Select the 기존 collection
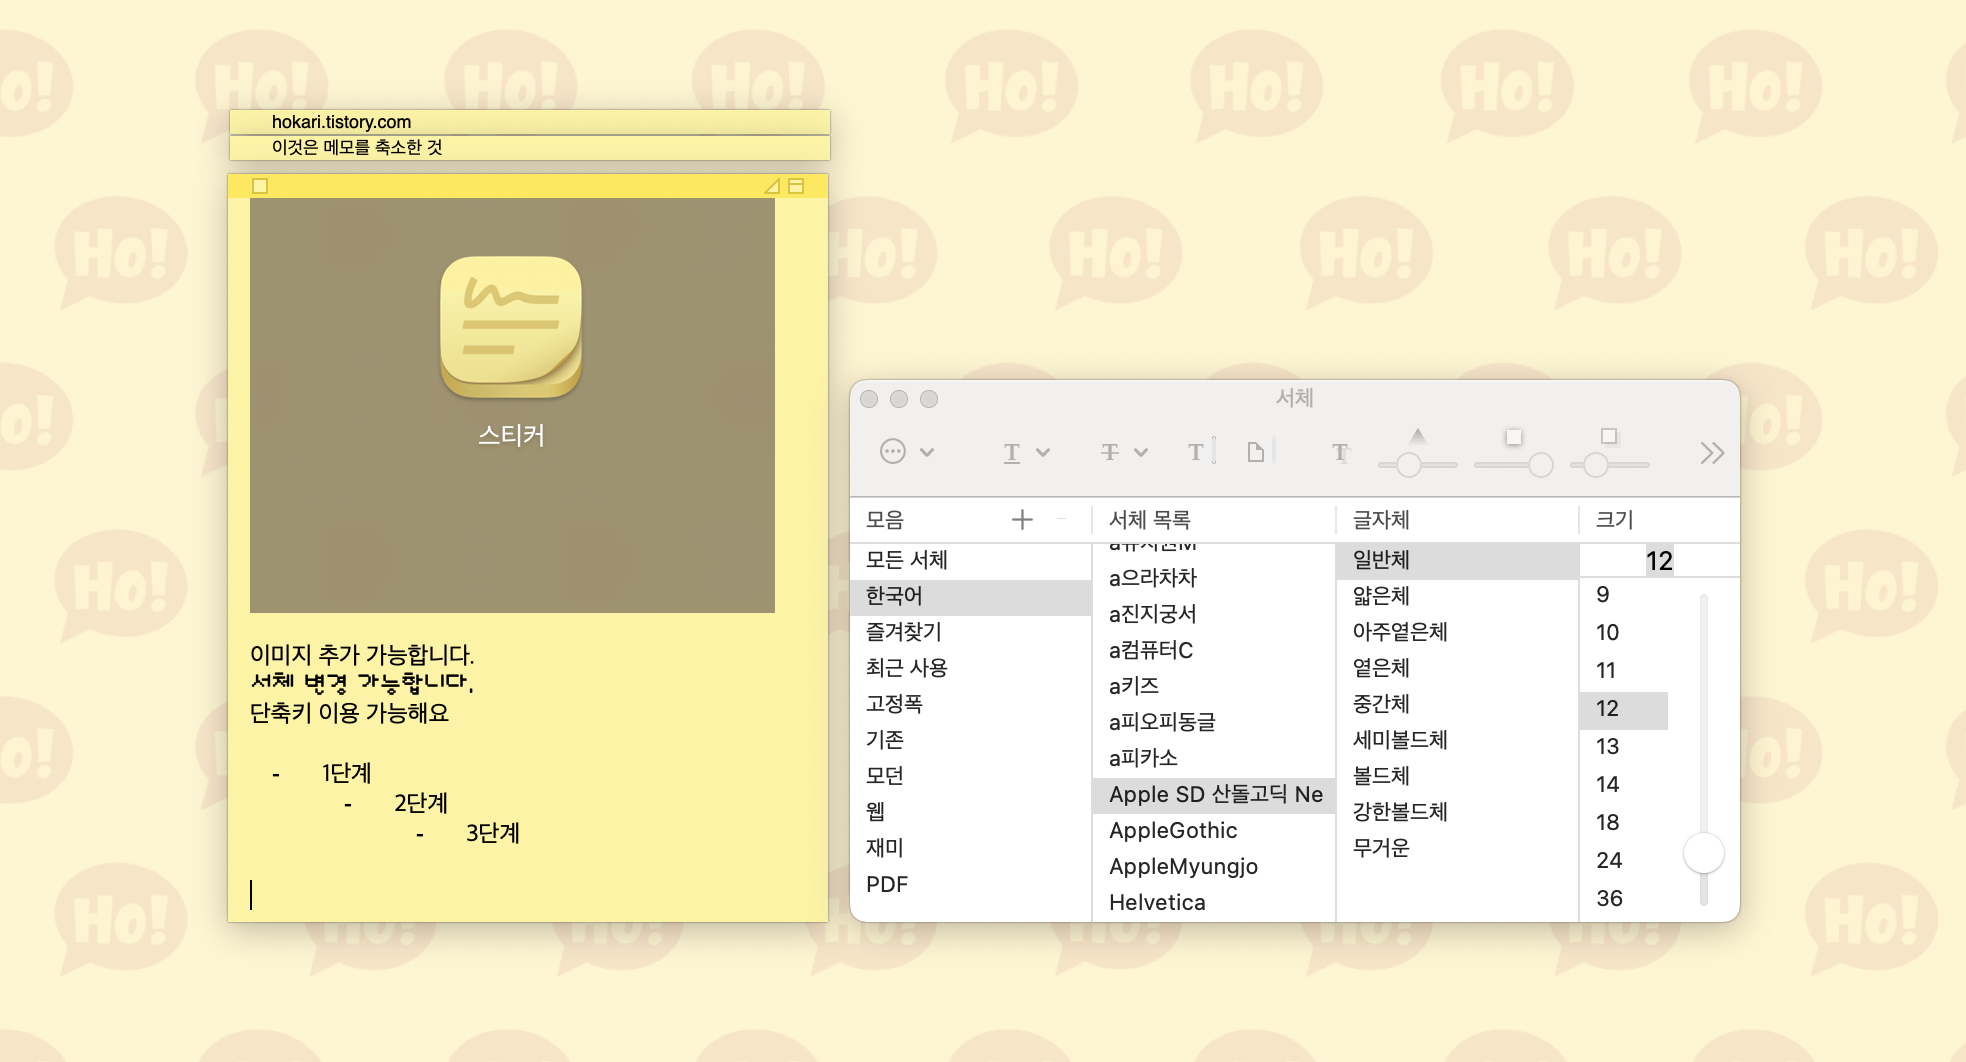This screenshot has width=1966, height=1062. click(x=970, y=740)
